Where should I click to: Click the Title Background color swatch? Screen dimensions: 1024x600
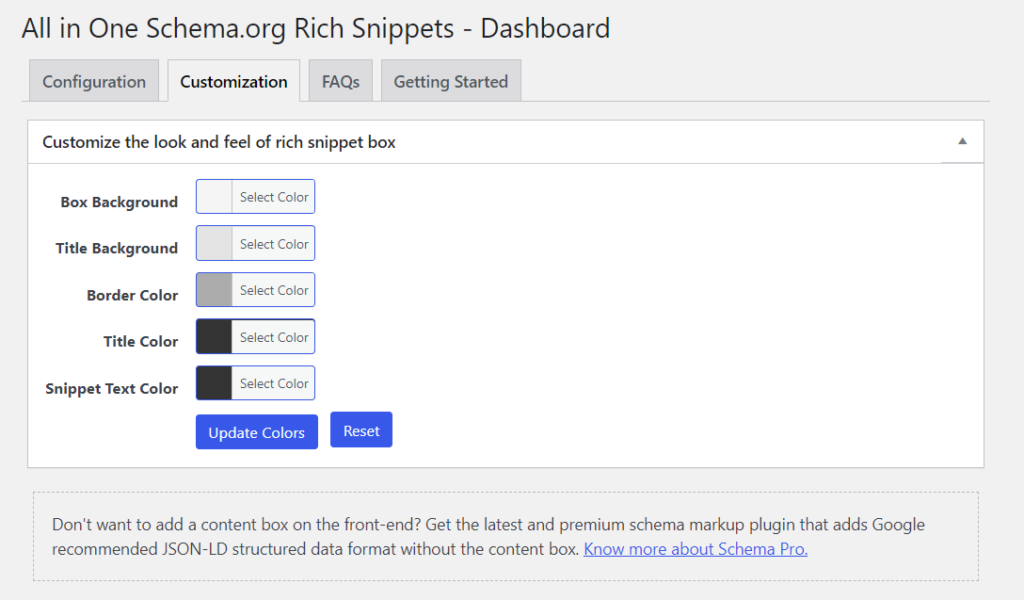[x=214, y=244]
